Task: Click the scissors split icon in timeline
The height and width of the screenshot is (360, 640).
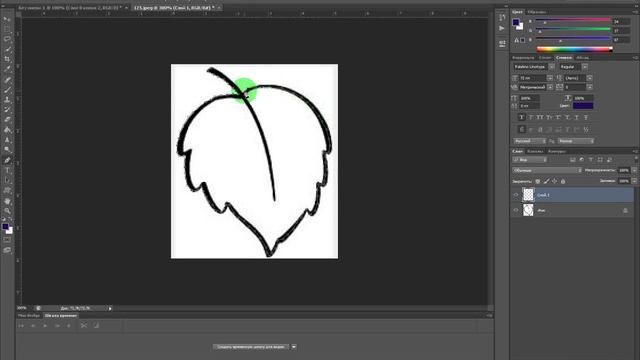Action: (84, 325)
